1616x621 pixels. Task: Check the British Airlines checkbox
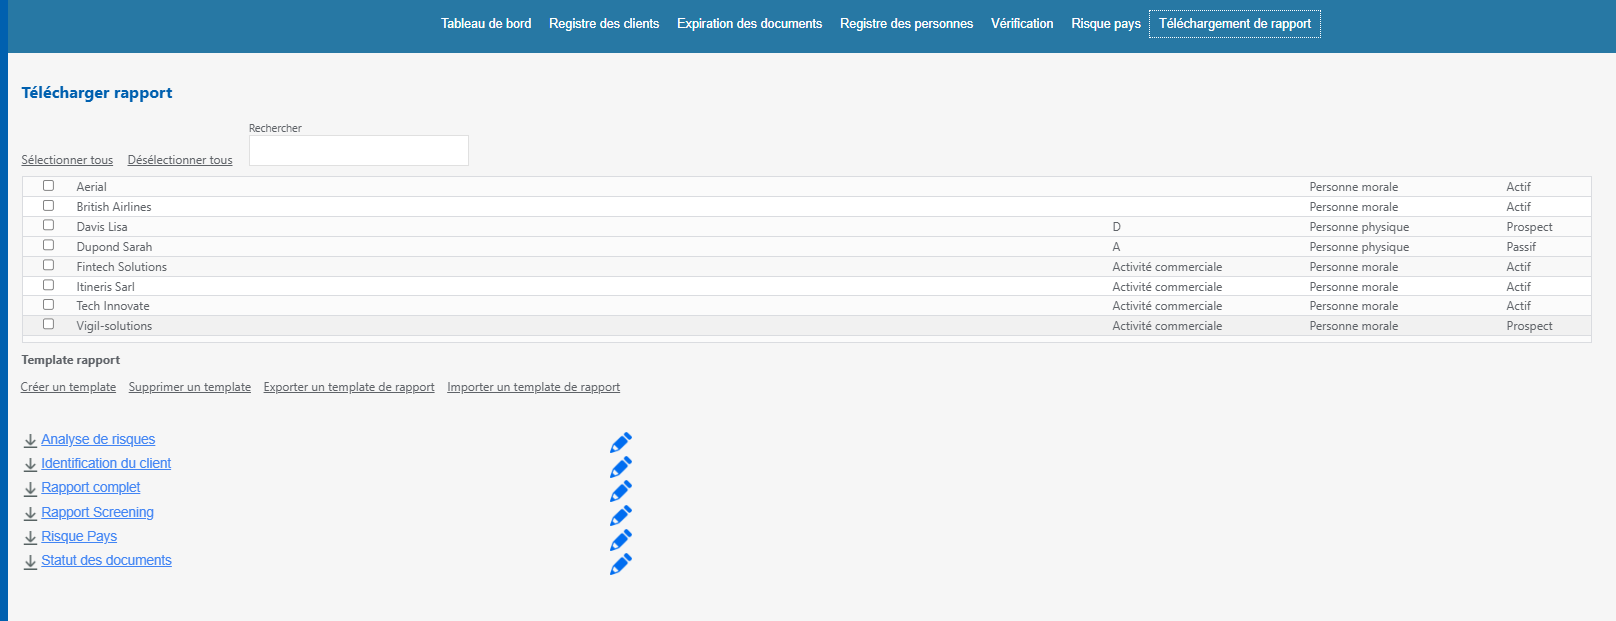48,206
